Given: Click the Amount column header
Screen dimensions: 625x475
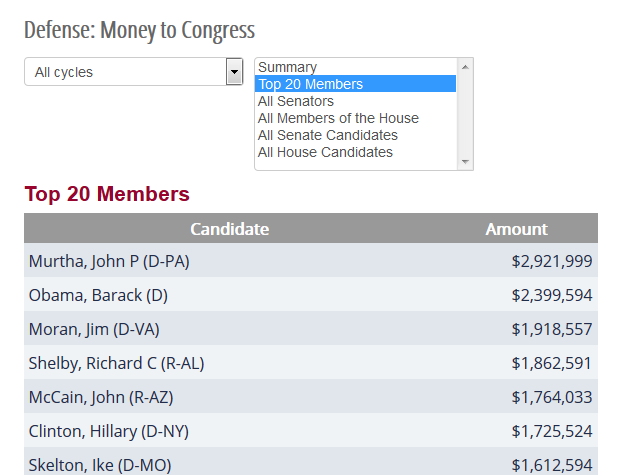Looking at the screenshot, I should click(x=516, y=229).
